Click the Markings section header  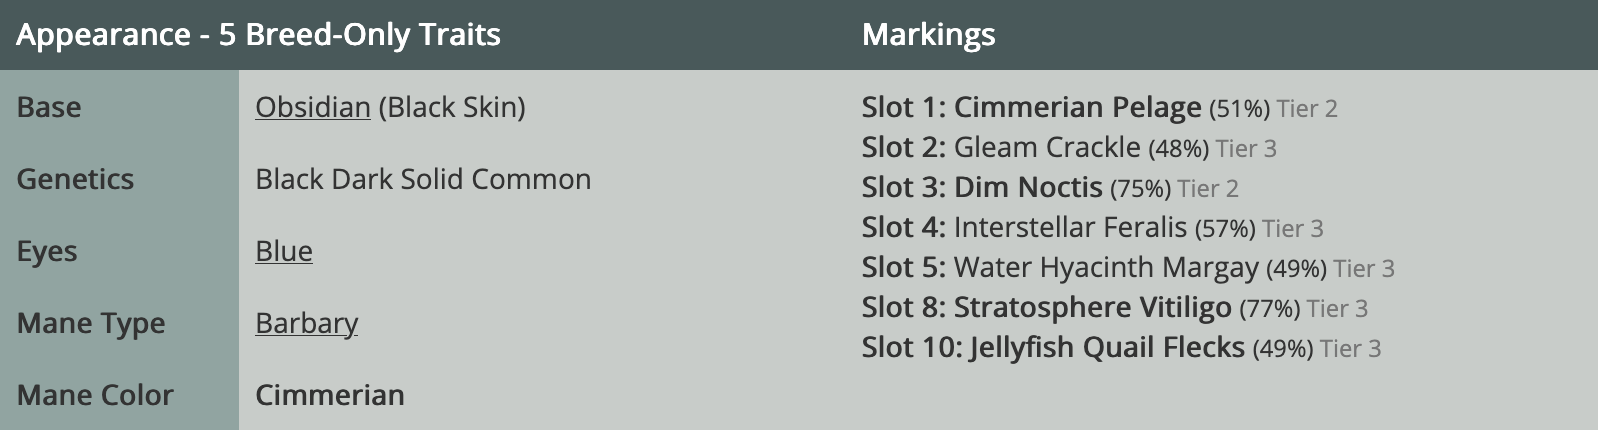click(928, 35)
